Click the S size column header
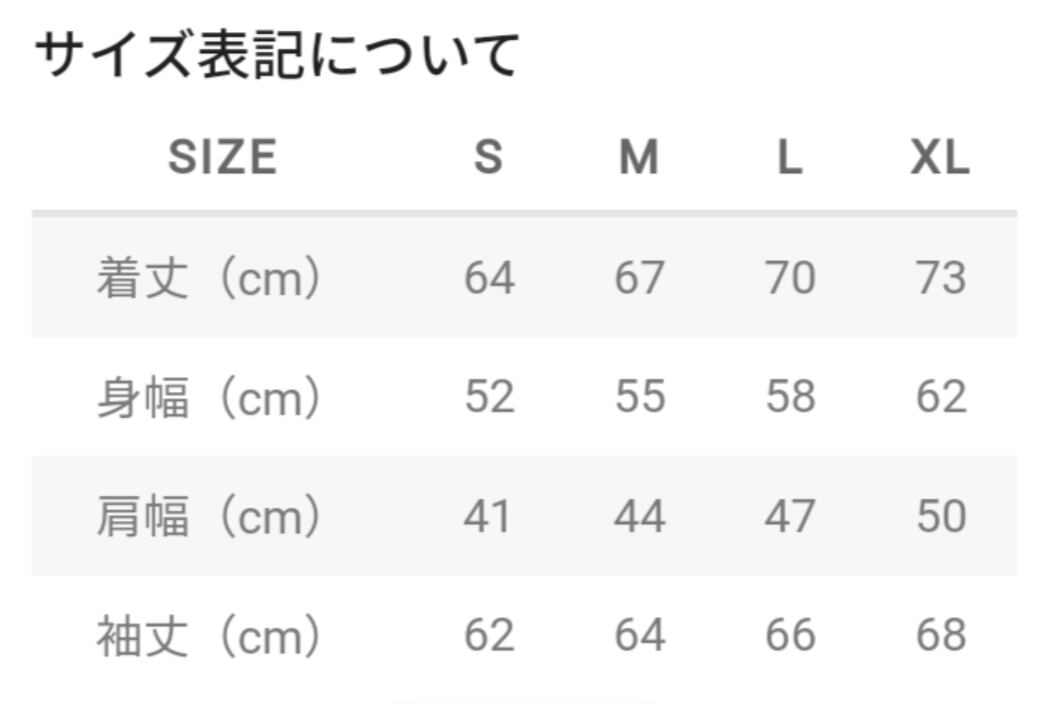Screen dimensions: 1043x705 [x=488, y=158]
